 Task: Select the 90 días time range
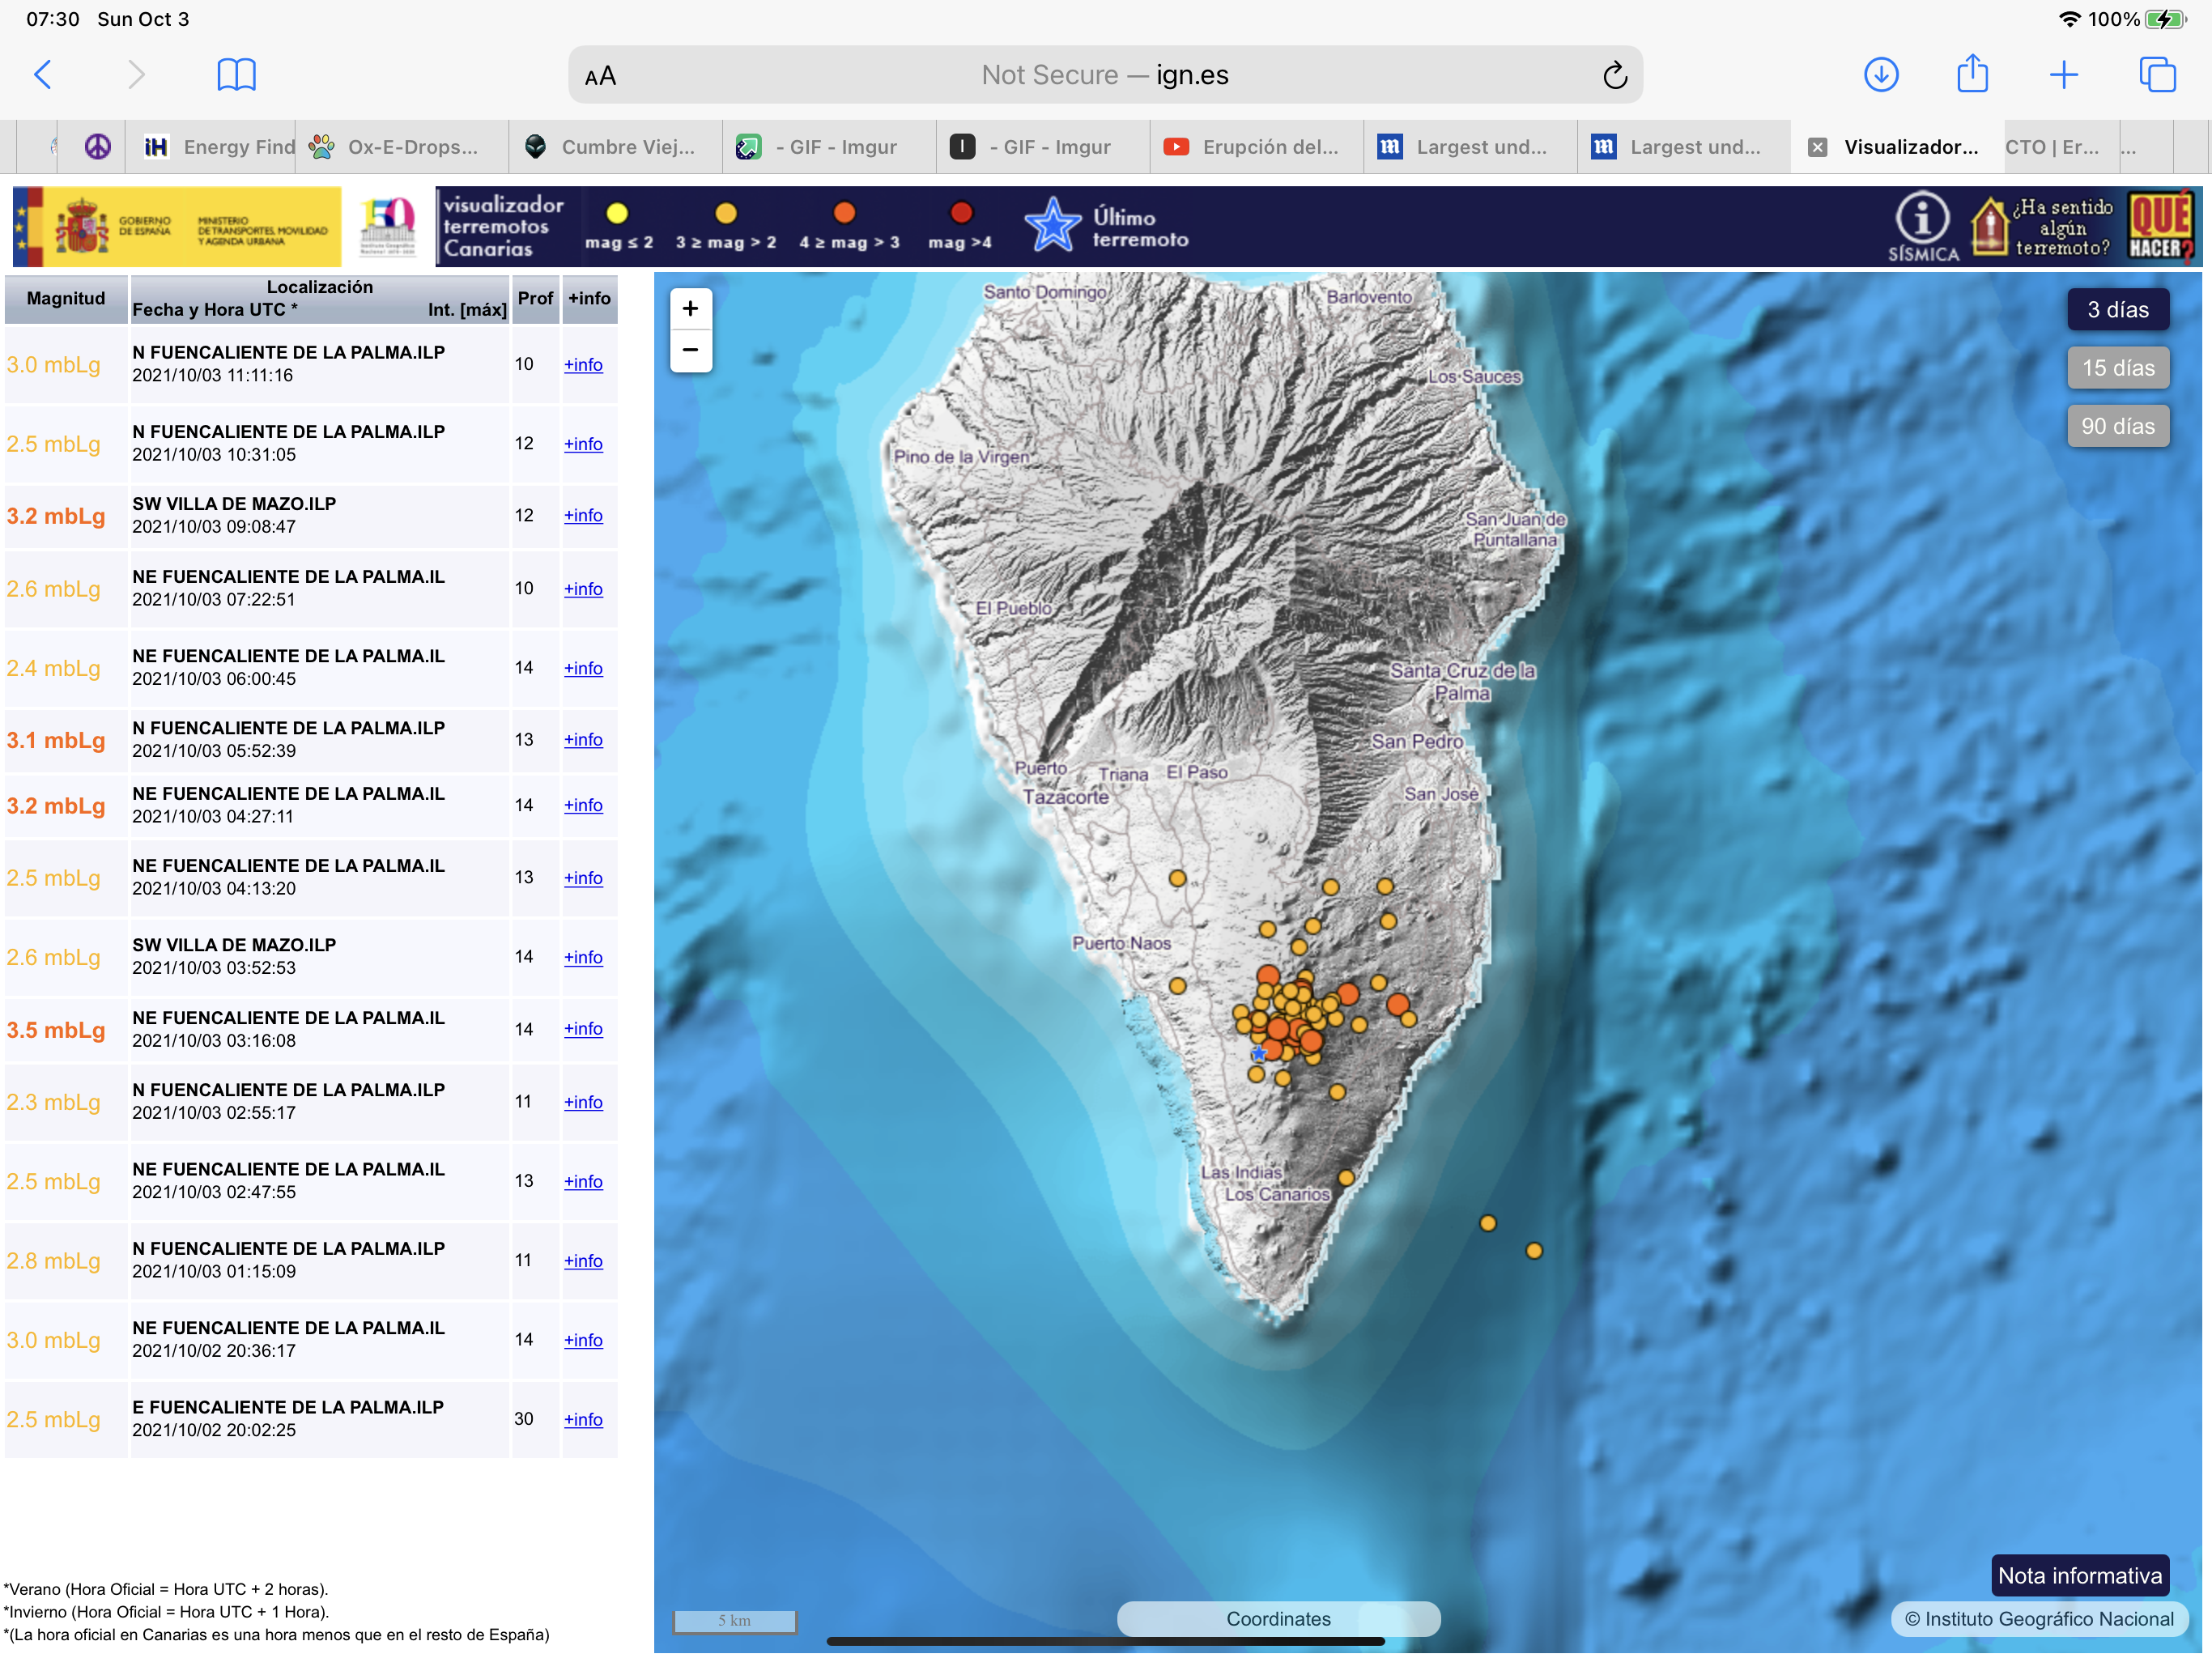point(2118,426)
